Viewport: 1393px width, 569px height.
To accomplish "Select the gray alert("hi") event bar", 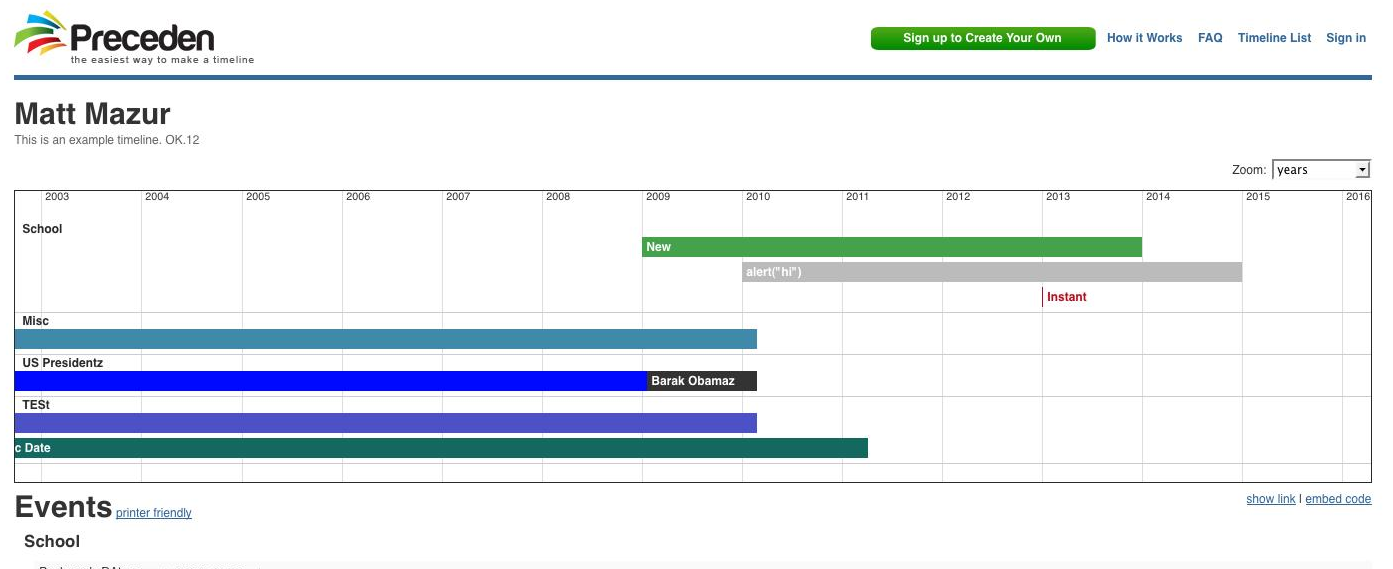I will pos(991,272).
